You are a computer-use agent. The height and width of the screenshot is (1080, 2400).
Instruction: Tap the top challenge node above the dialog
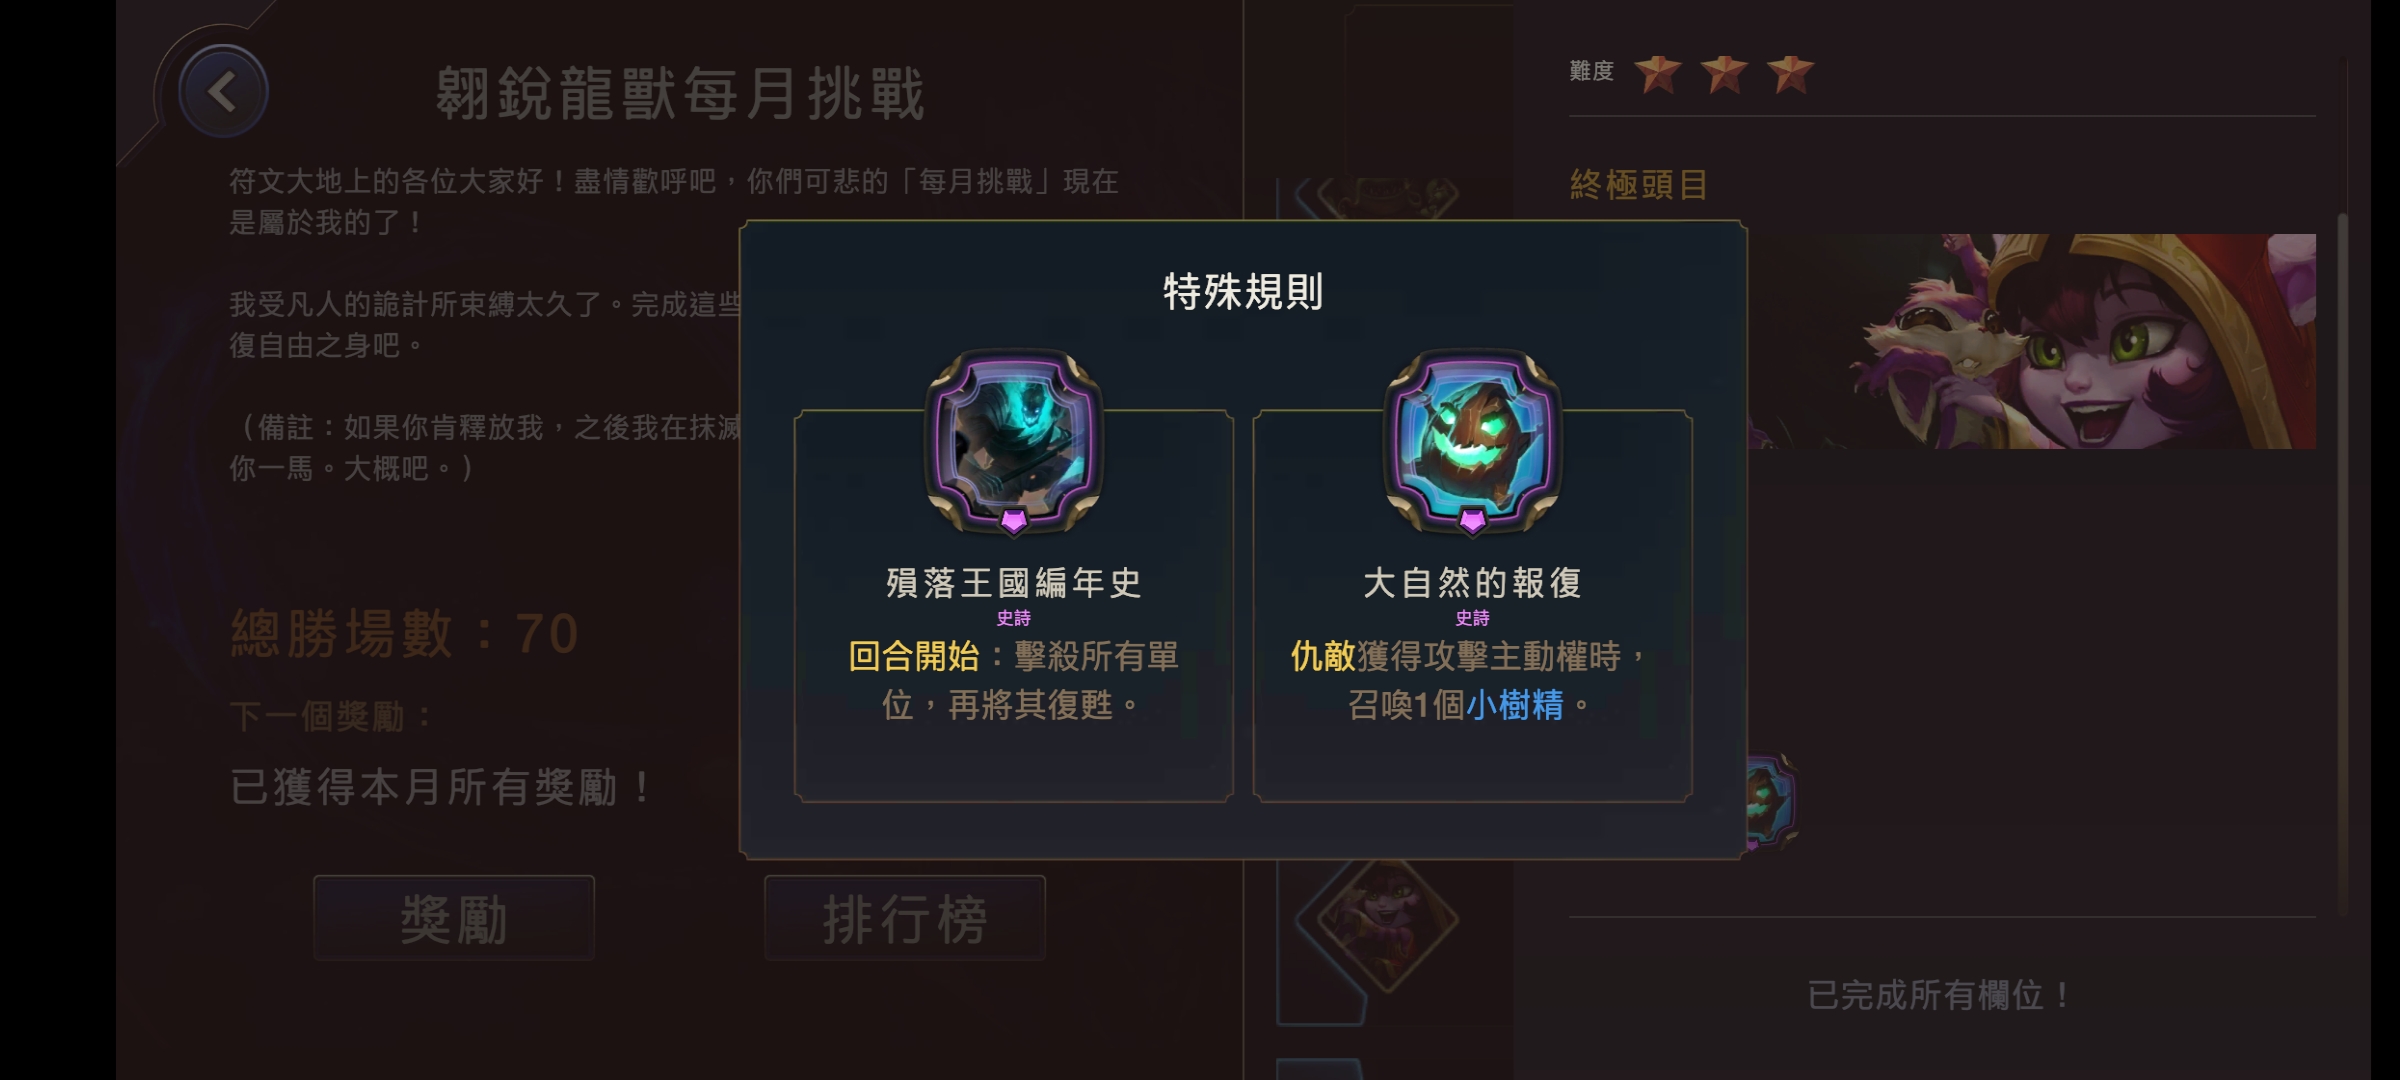pos(1386,197)
